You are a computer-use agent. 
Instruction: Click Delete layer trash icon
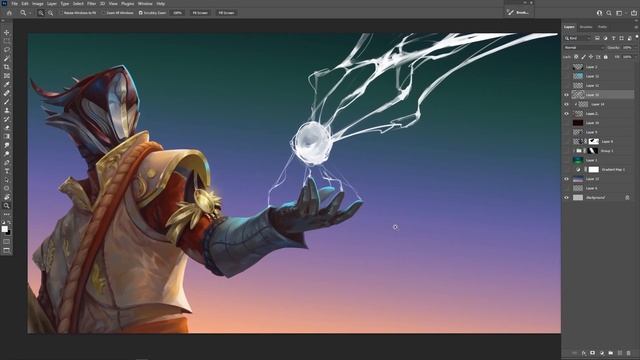pos(629,353)
